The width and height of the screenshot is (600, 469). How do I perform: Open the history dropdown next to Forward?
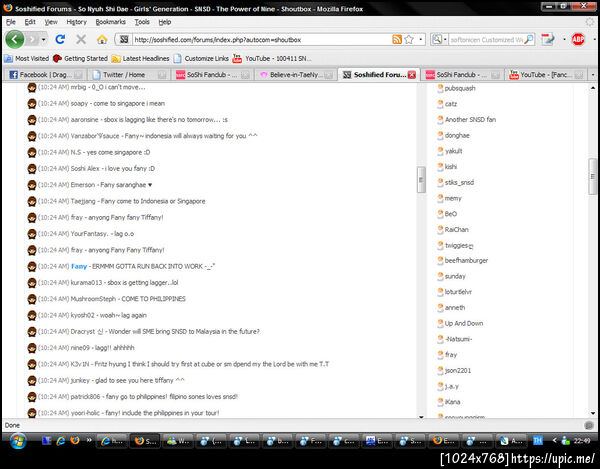click(x=44, y=39)
